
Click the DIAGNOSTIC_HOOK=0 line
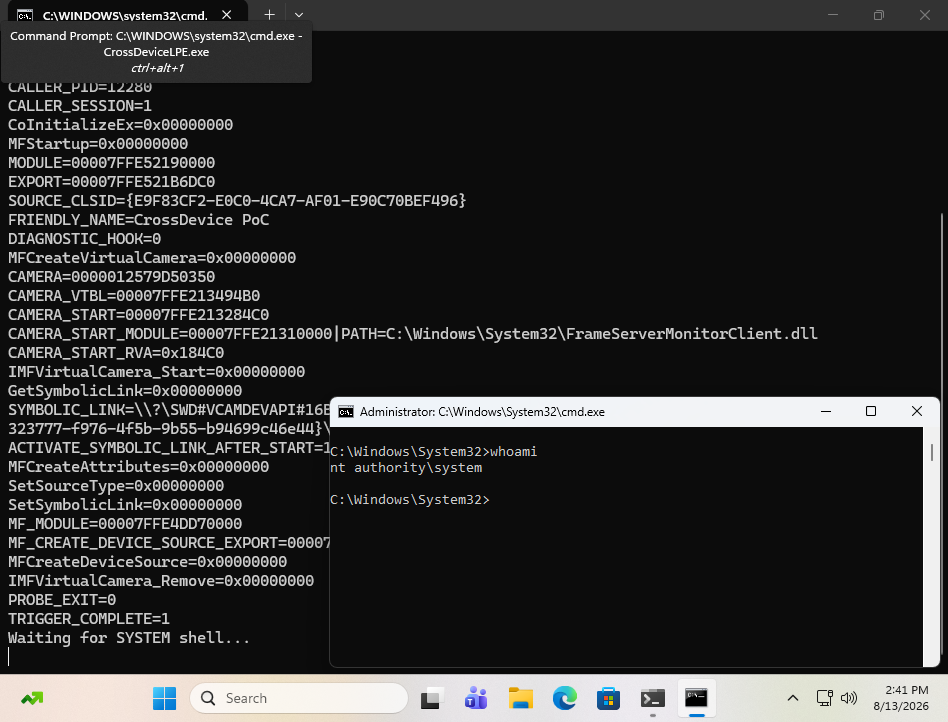click(x=84, y=239)
